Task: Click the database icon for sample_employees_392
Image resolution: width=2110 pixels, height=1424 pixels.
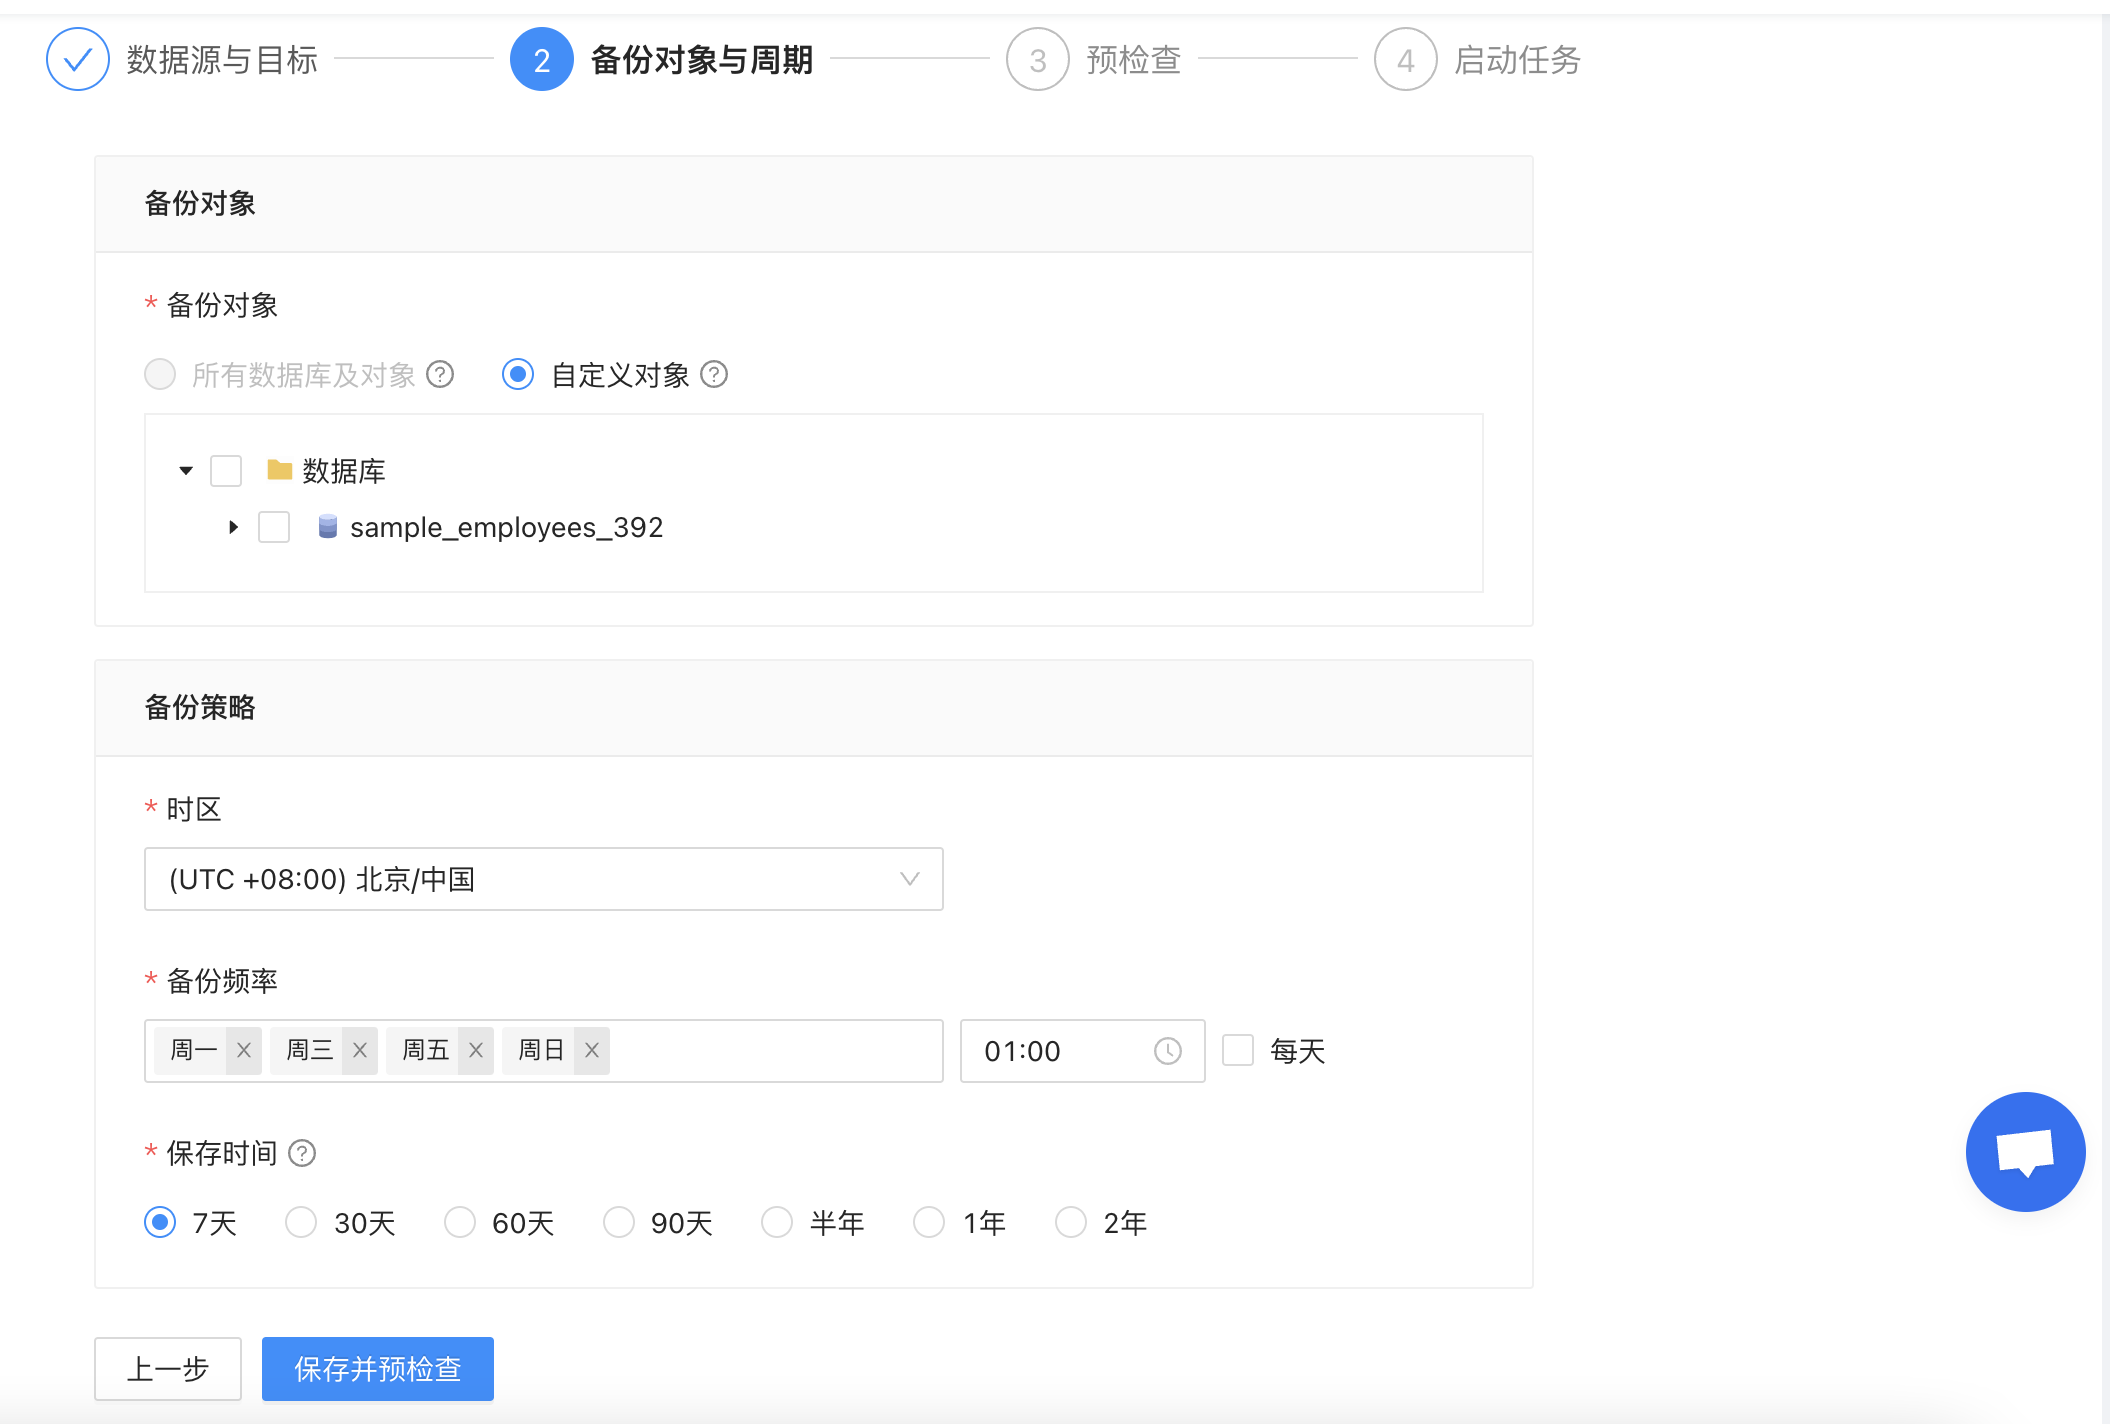Action: 327,527
